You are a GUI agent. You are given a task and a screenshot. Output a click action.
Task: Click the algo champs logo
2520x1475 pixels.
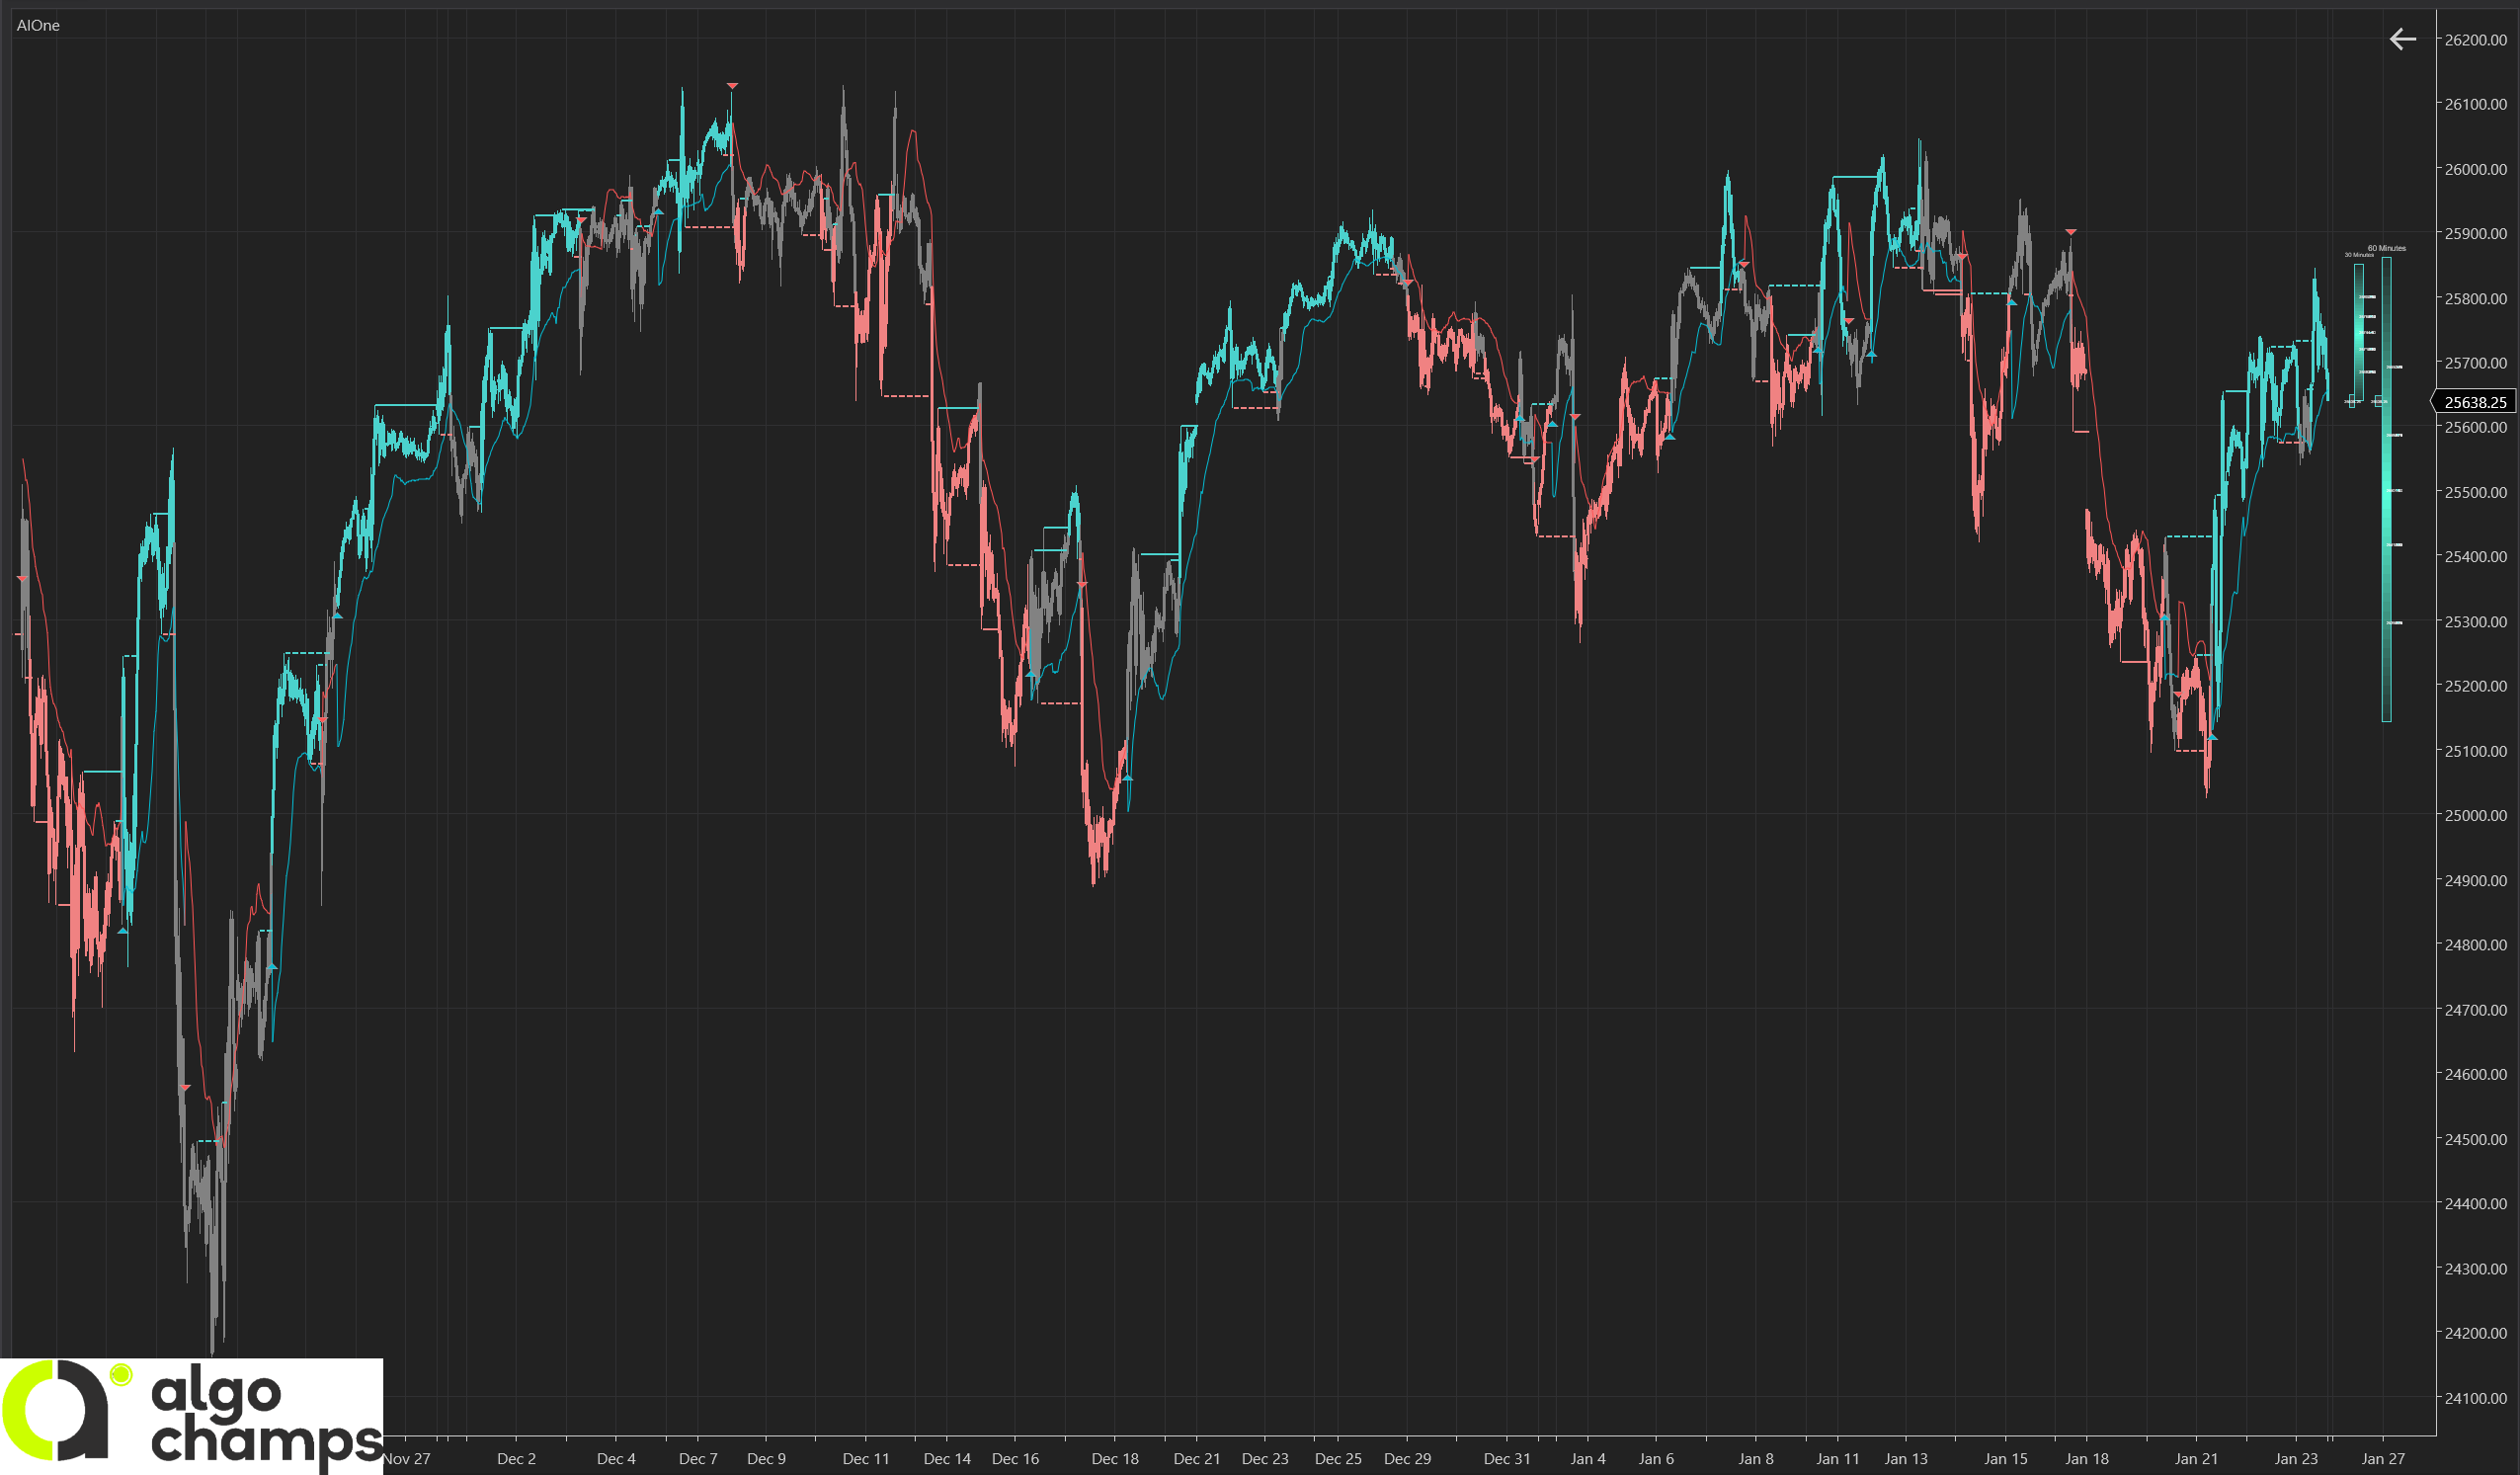[x=191, y=1416]
